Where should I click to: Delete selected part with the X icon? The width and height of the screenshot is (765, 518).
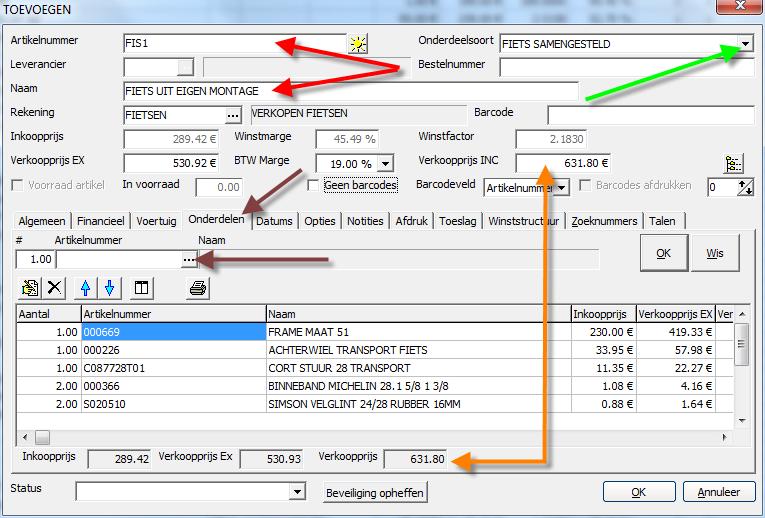[54, 288]
